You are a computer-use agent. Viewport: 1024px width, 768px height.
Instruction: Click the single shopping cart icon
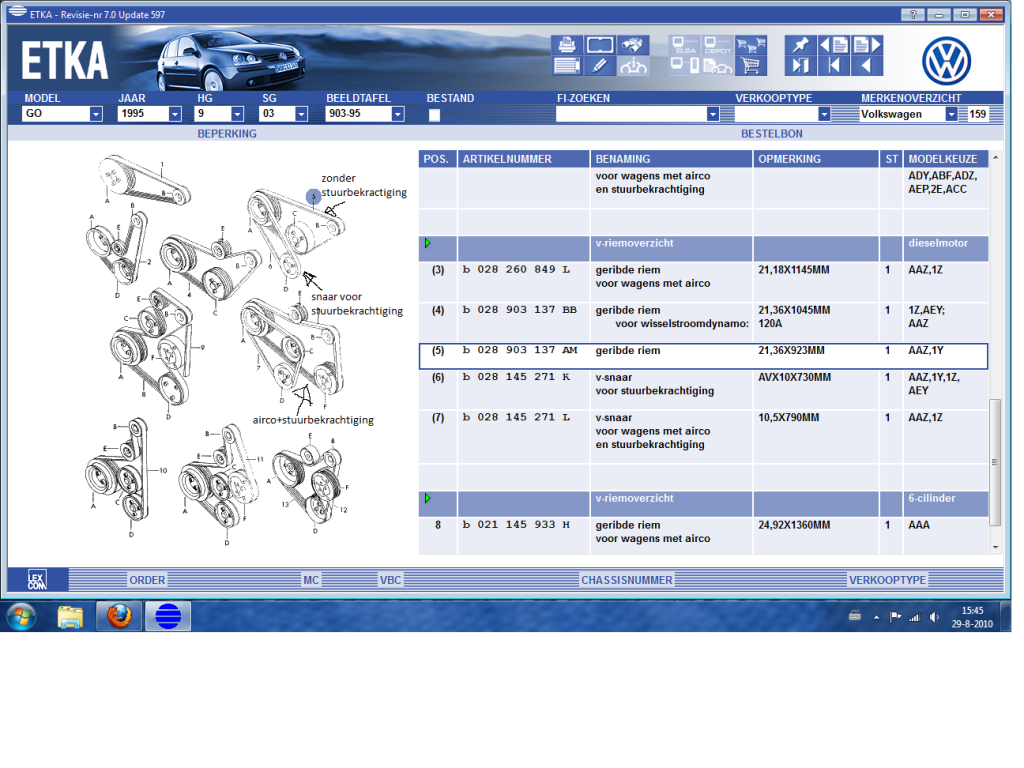coord(750,65)
